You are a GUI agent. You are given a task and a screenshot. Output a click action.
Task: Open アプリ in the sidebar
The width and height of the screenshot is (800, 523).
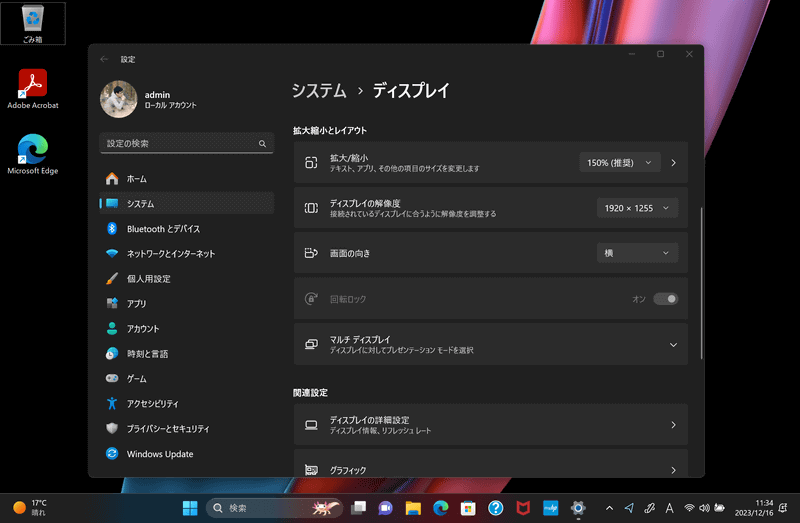187,304
